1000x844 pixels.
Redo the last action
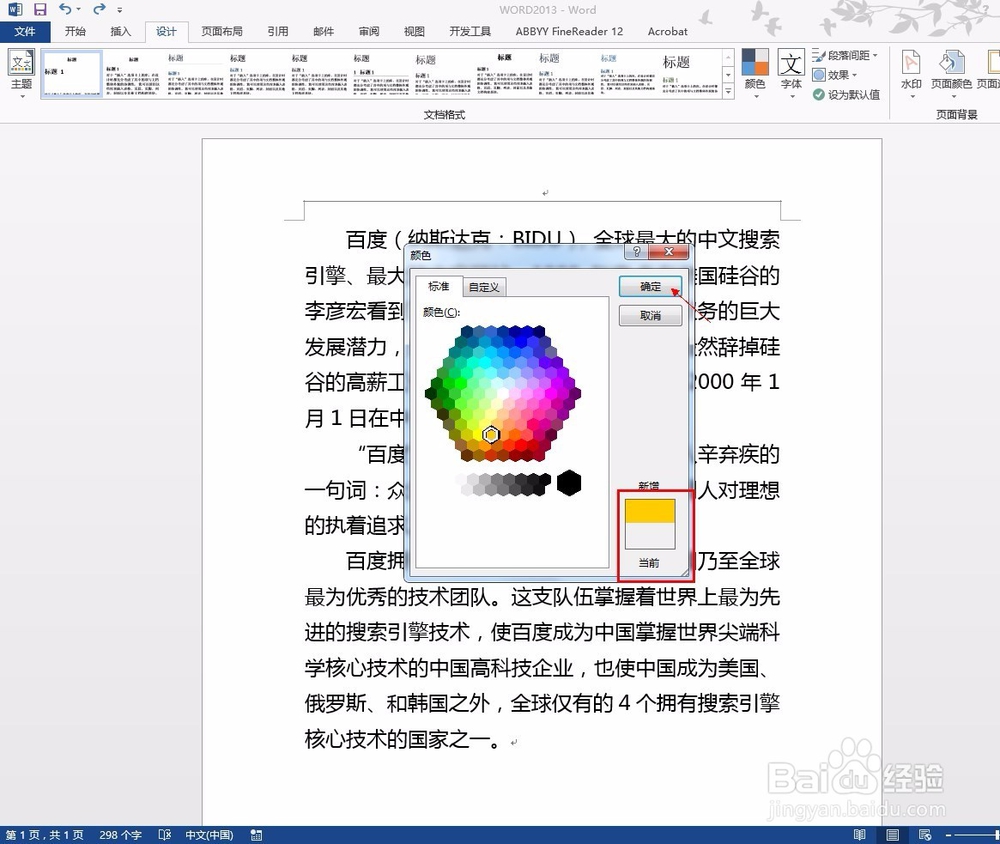(x=99, y=9)
